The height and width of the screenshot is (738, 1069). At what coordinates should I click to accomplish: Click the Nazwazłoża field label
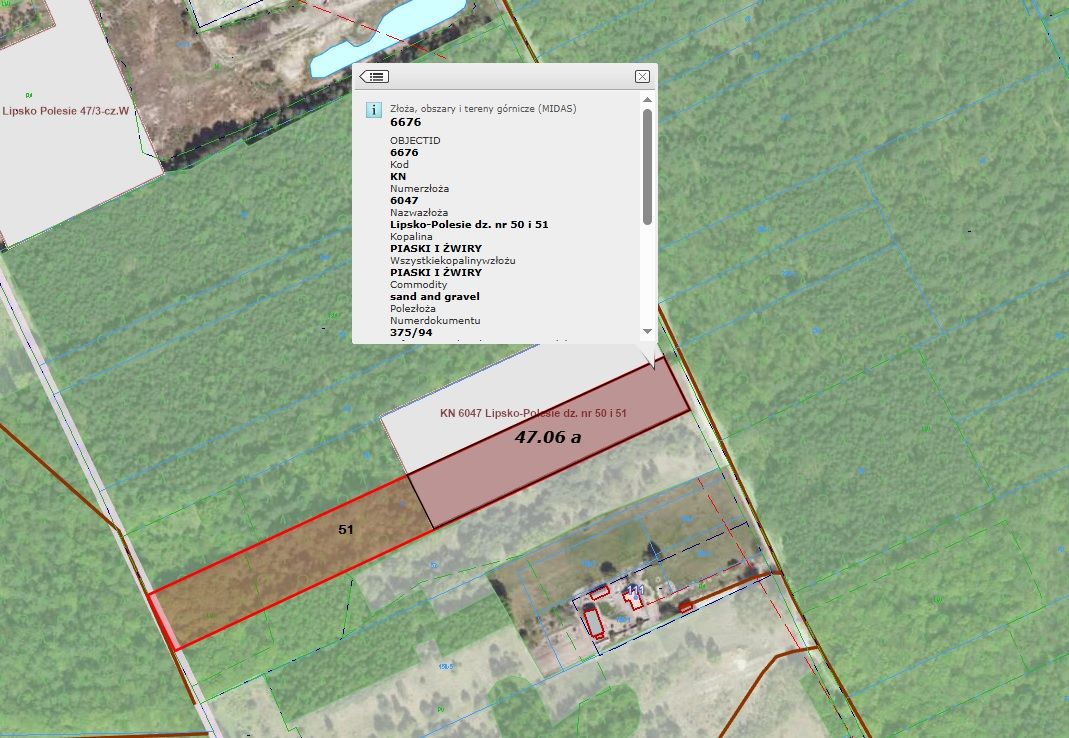419,212
